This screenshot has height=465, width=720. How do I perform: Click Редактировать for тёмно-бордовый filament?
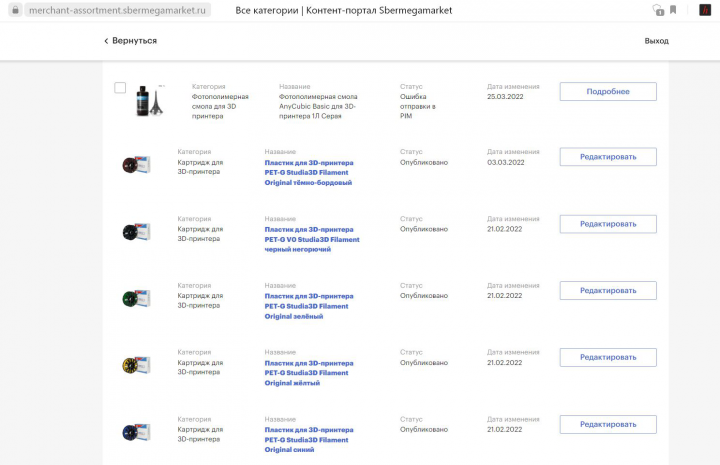click(x=608, y=157)
